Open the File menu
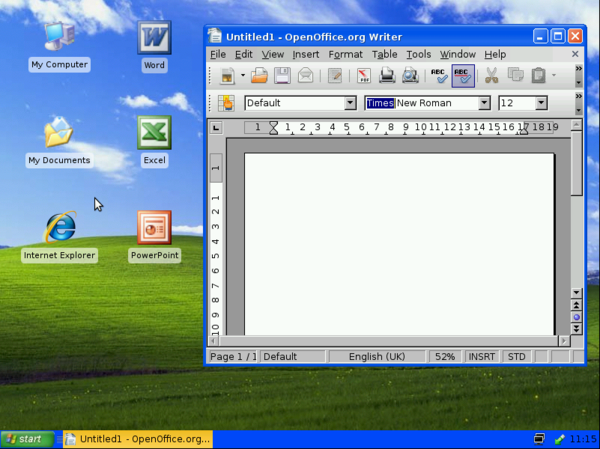This screenshot has width=600, height=449. coord(218,54)
